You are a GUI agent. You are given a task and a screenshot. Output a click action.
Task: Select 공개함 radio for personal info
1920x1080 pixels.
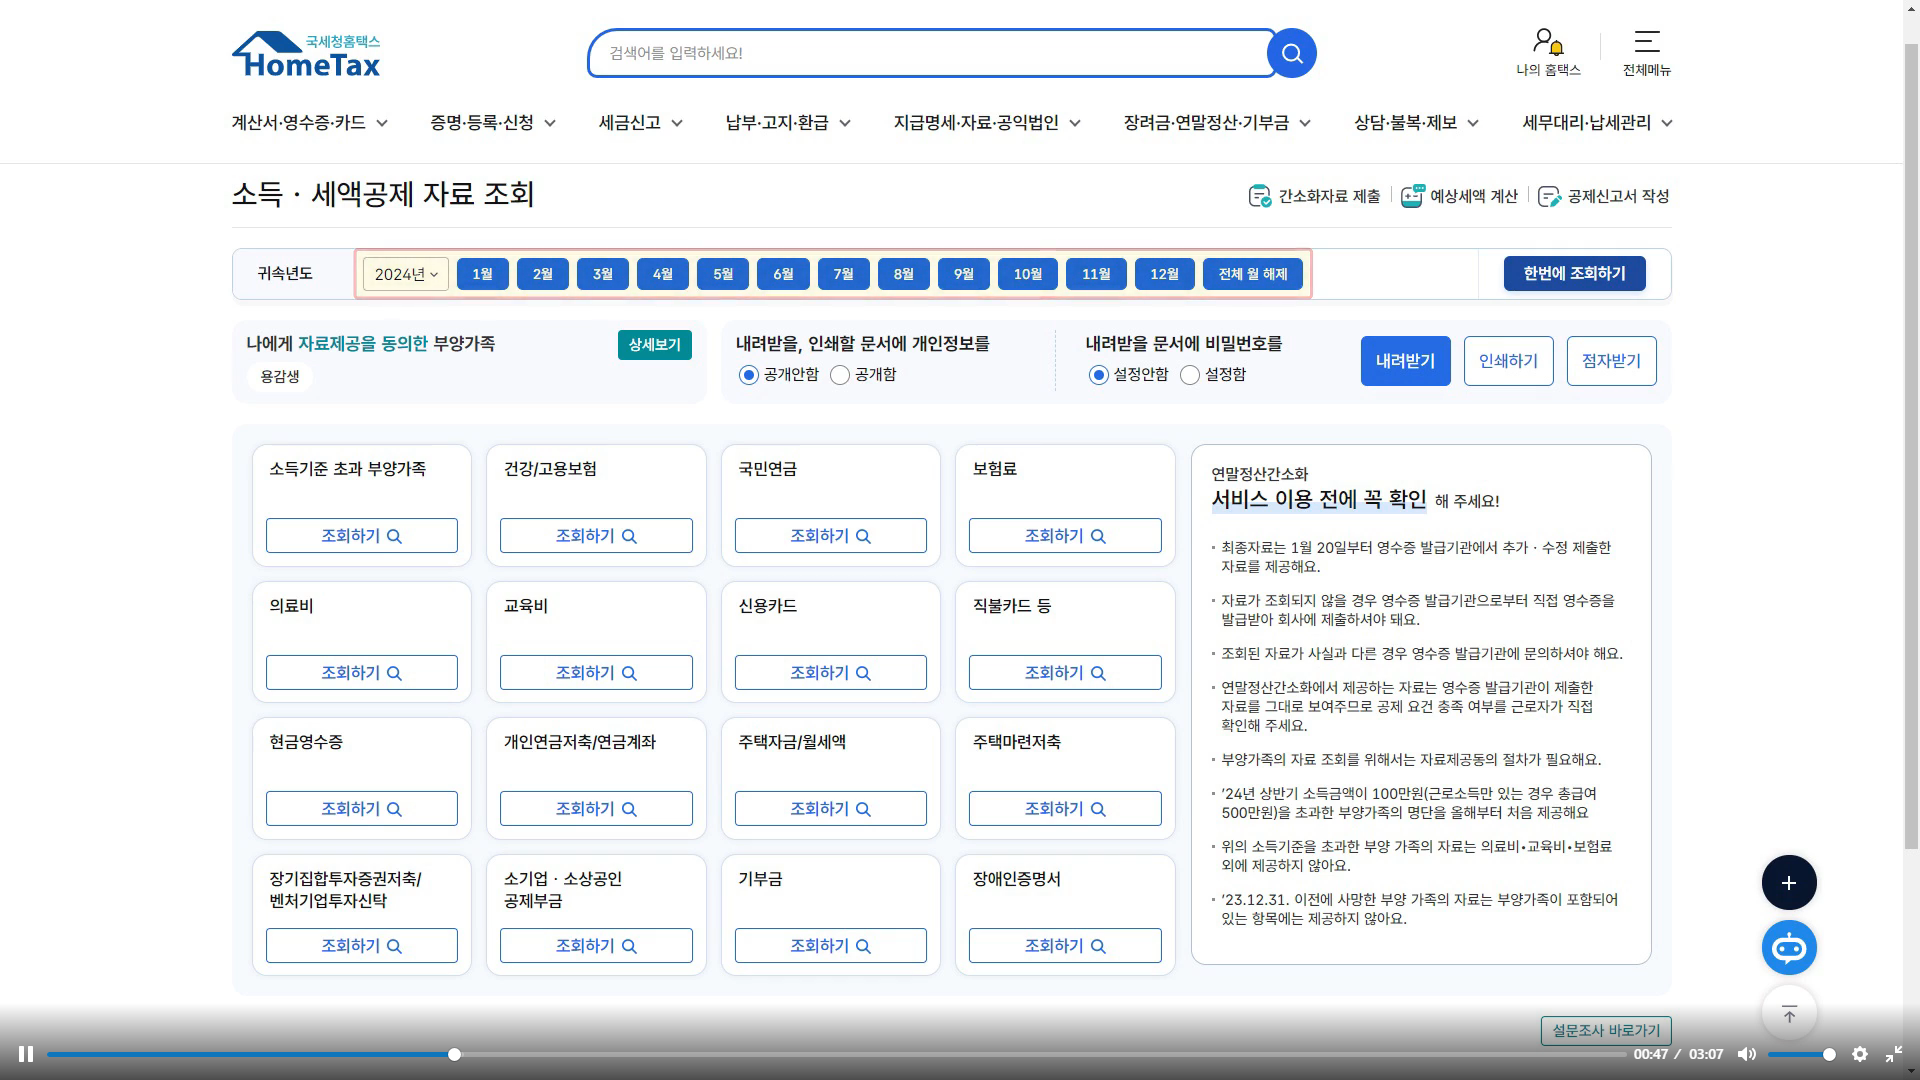(840, 375)
